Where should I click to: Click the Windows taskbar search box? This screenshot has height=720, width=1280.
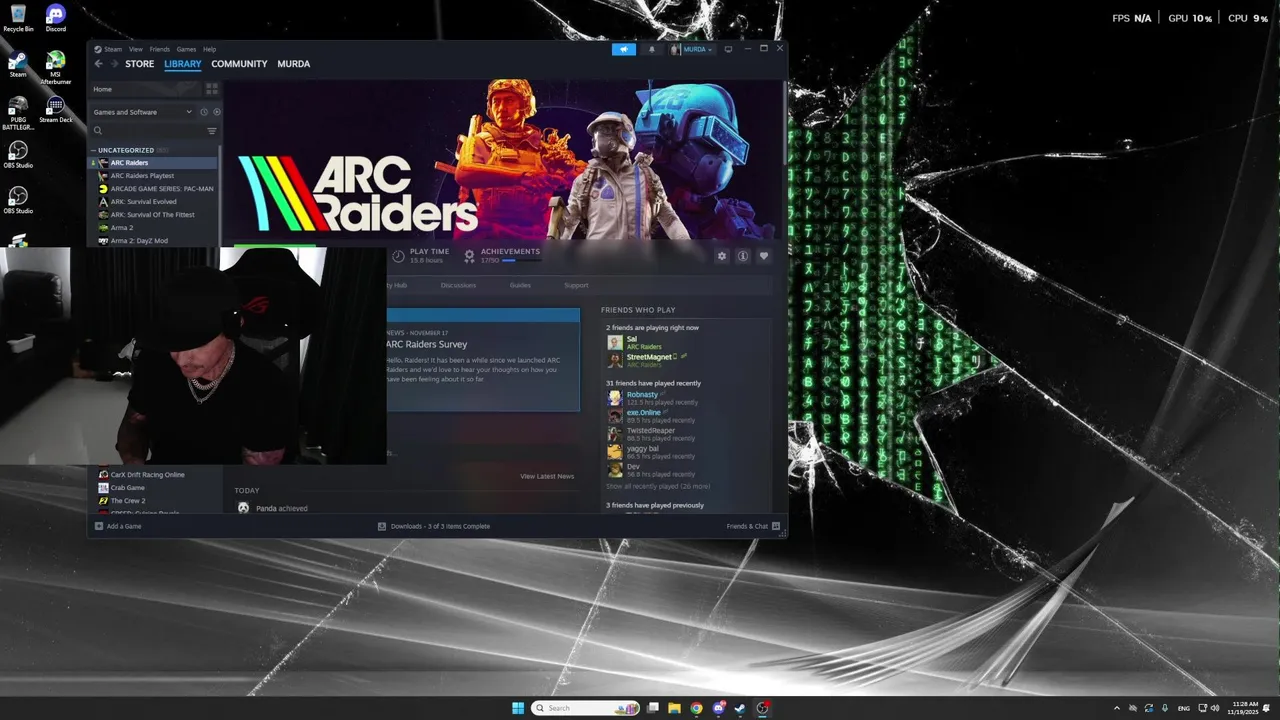click(586, 708)
